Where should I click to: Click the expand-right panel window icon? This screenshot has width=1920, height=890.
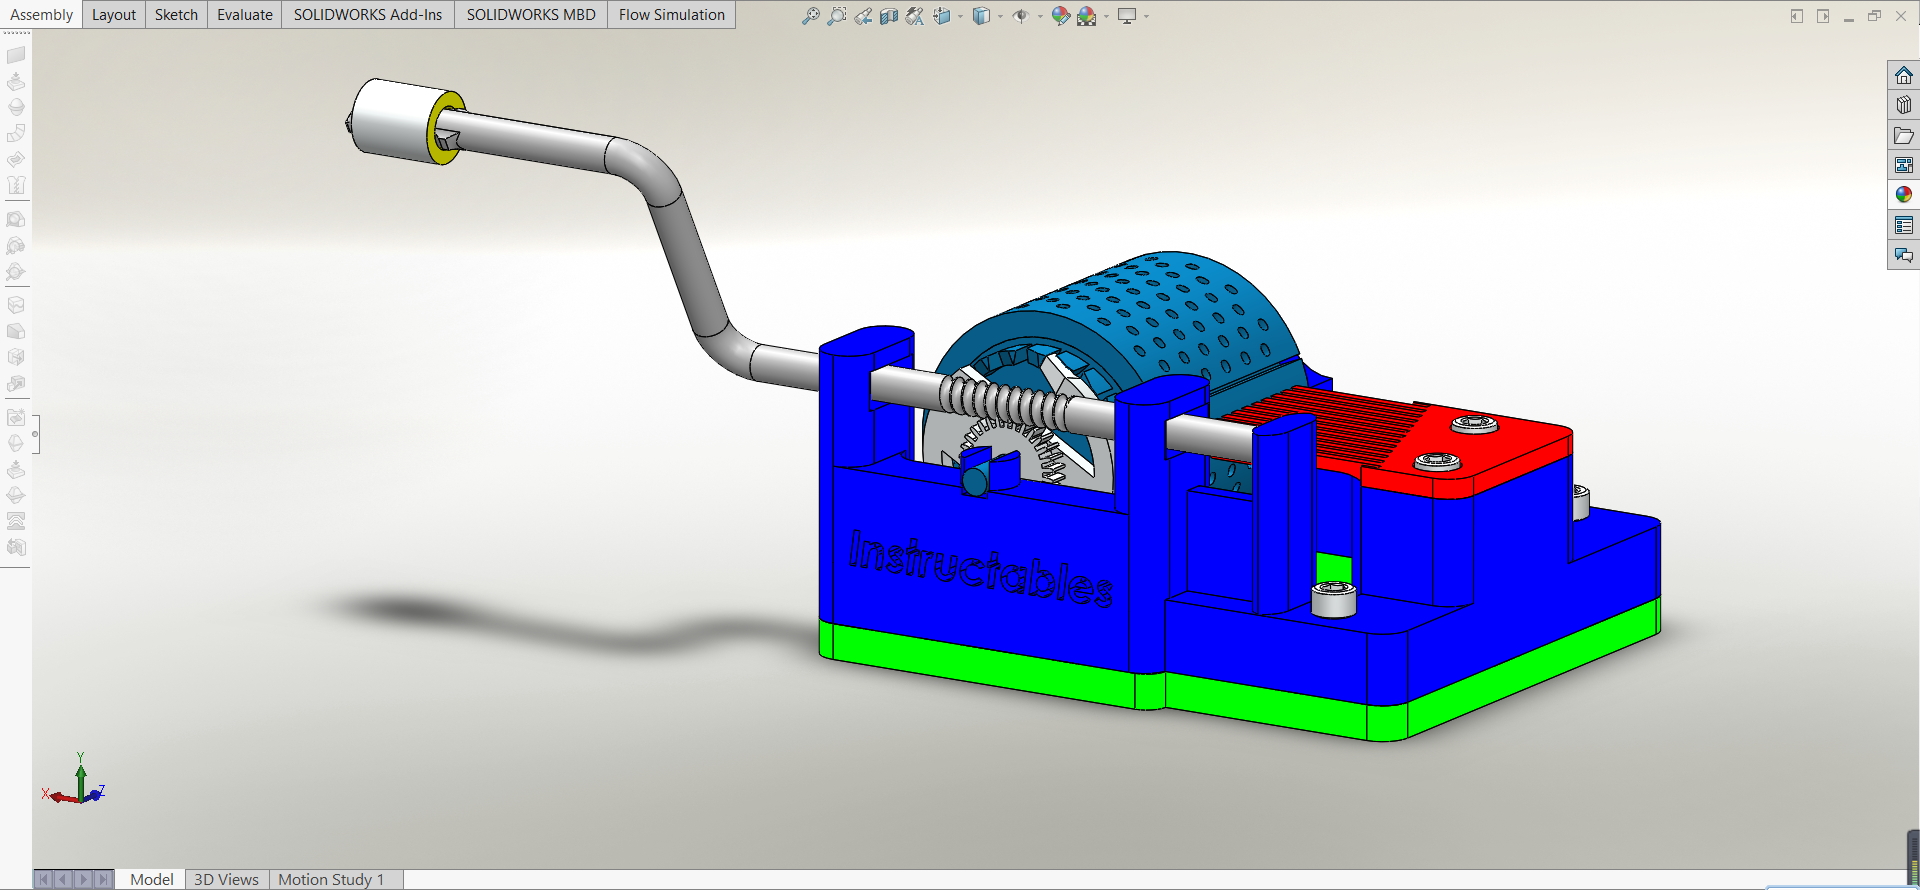point(1823,16)
